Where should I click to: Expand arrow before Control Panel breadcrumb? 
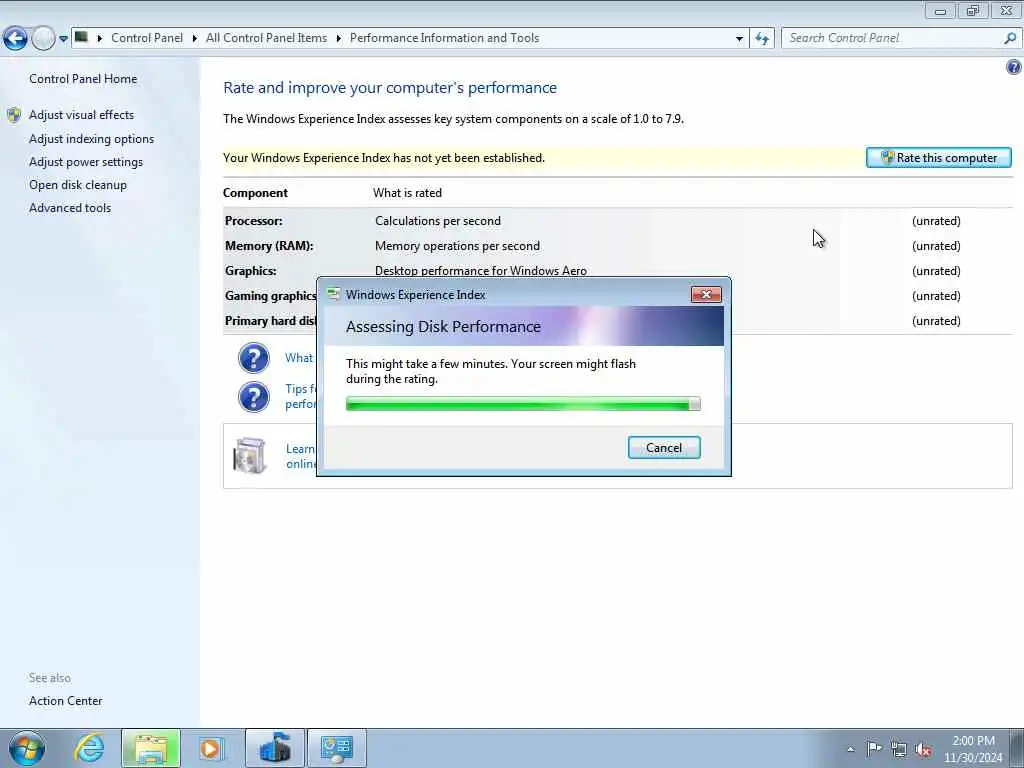click(100, 39)
